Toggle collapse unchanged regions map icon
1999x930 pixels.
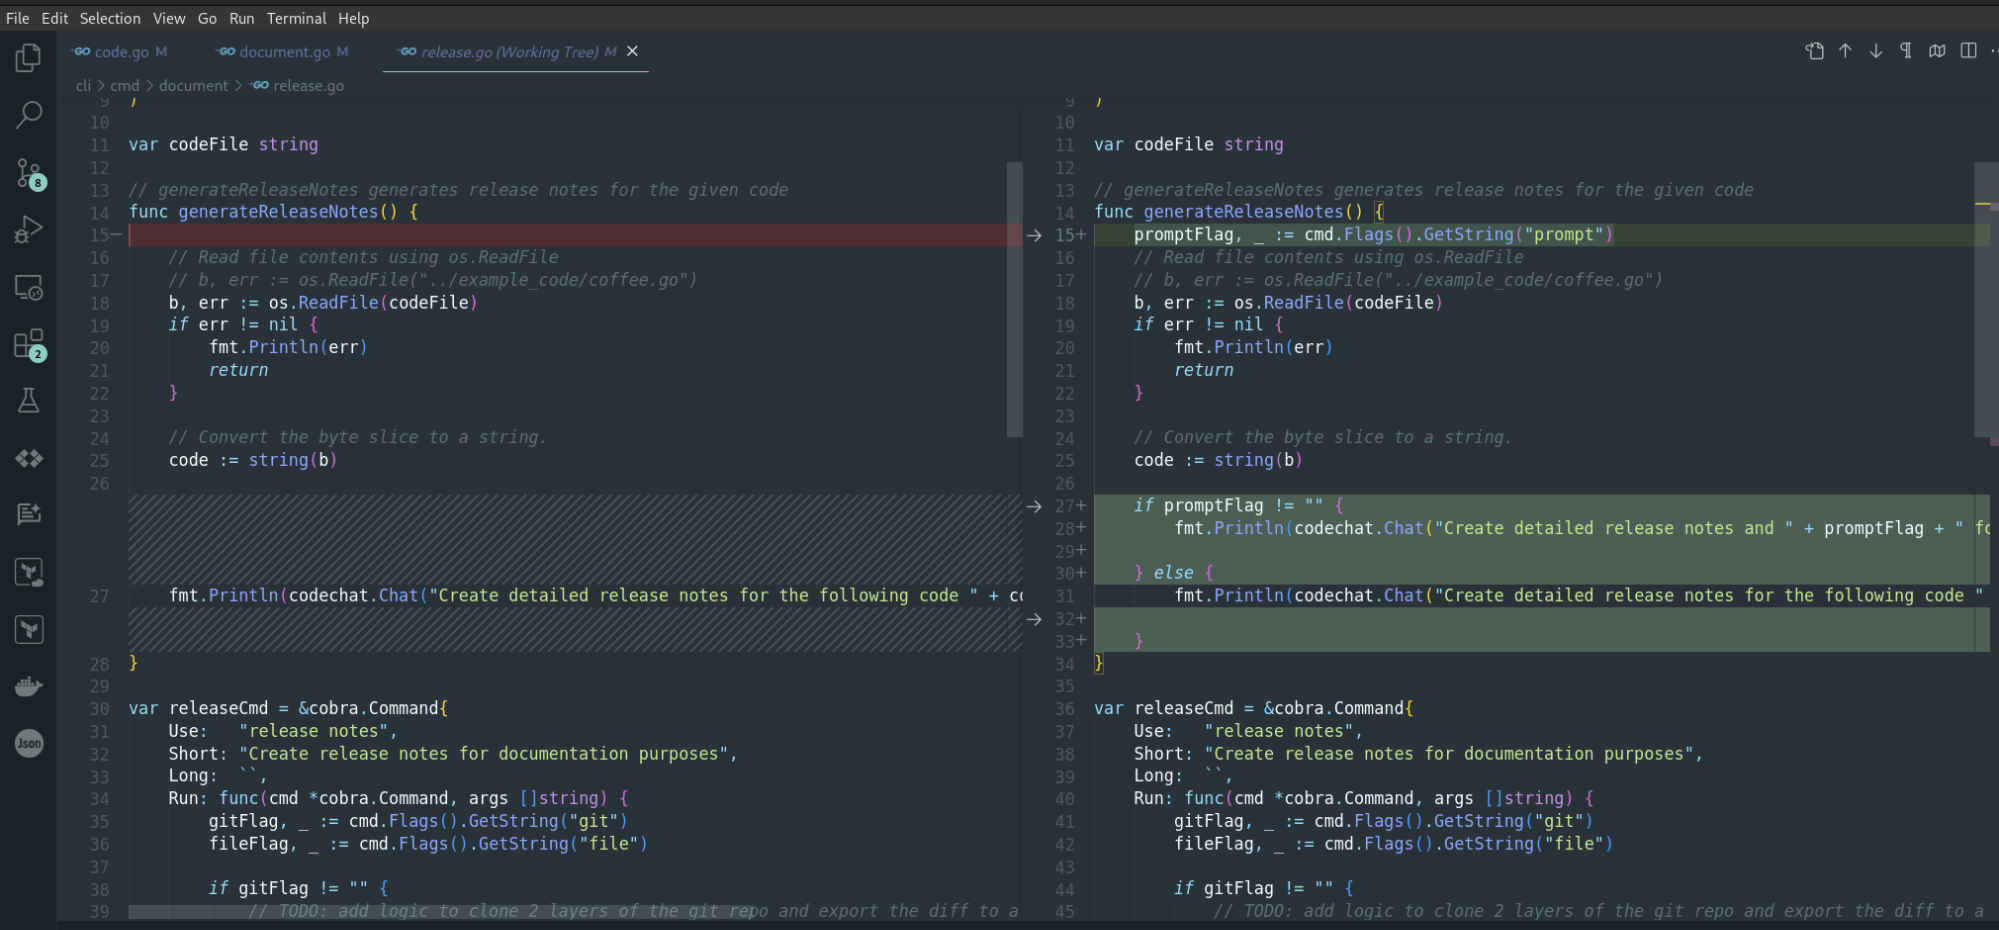pyautogui.click(x=1937, y=51)
